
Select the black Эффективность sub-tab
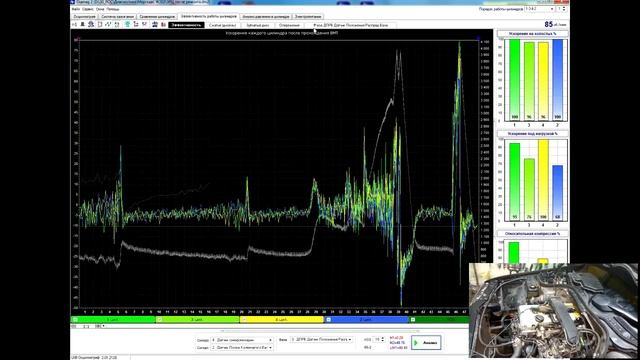[186, 25]
